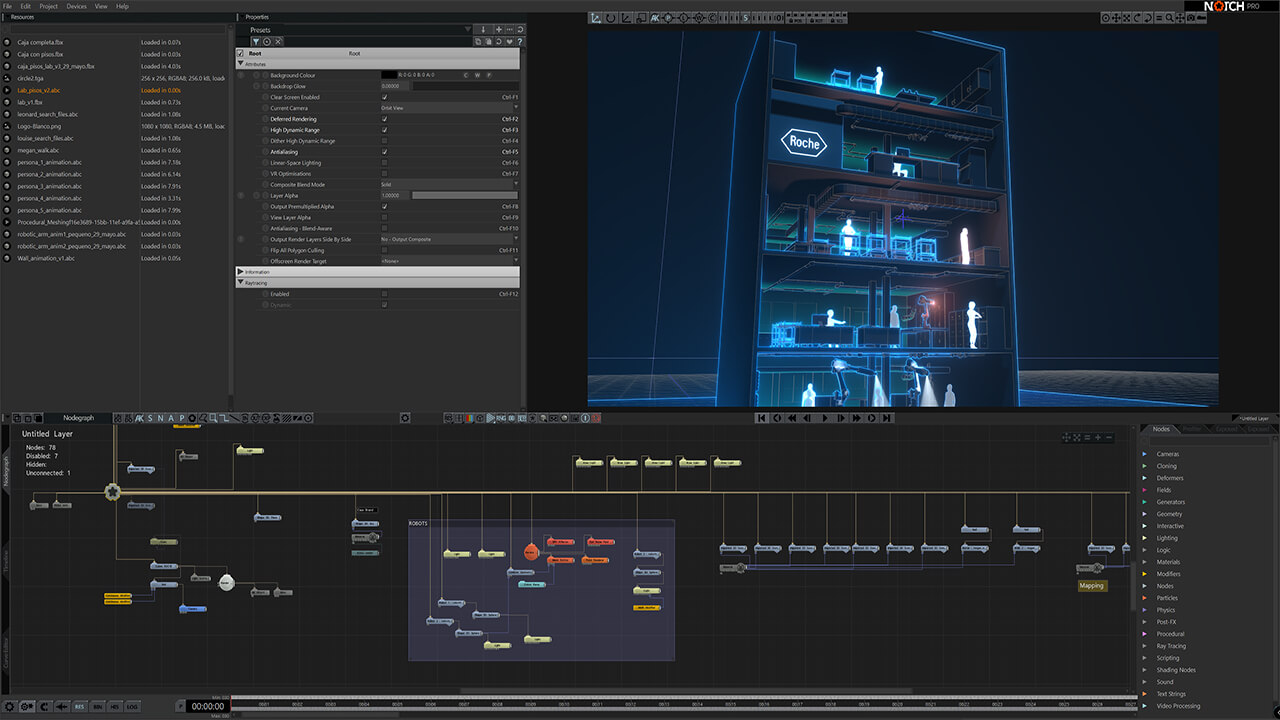Step forward one frame in transport

click(x=841, y=418)
